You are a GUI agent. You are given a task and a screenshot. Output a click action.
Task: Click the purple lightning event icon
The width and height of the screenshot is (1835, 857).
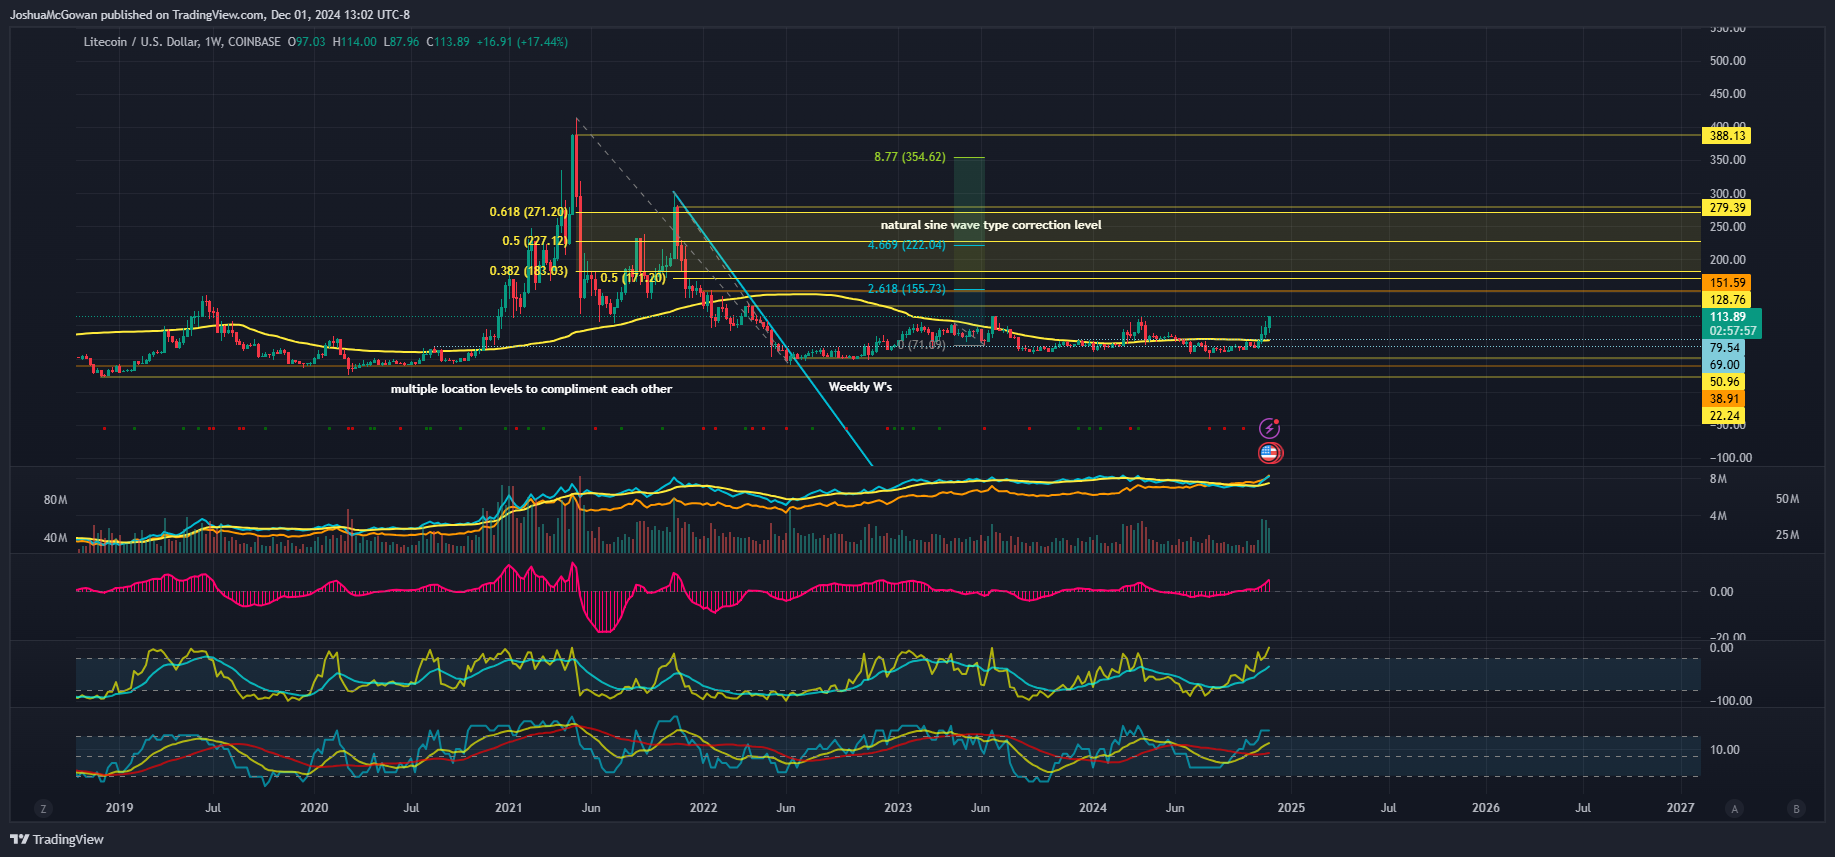click(x=1269, y=428)
